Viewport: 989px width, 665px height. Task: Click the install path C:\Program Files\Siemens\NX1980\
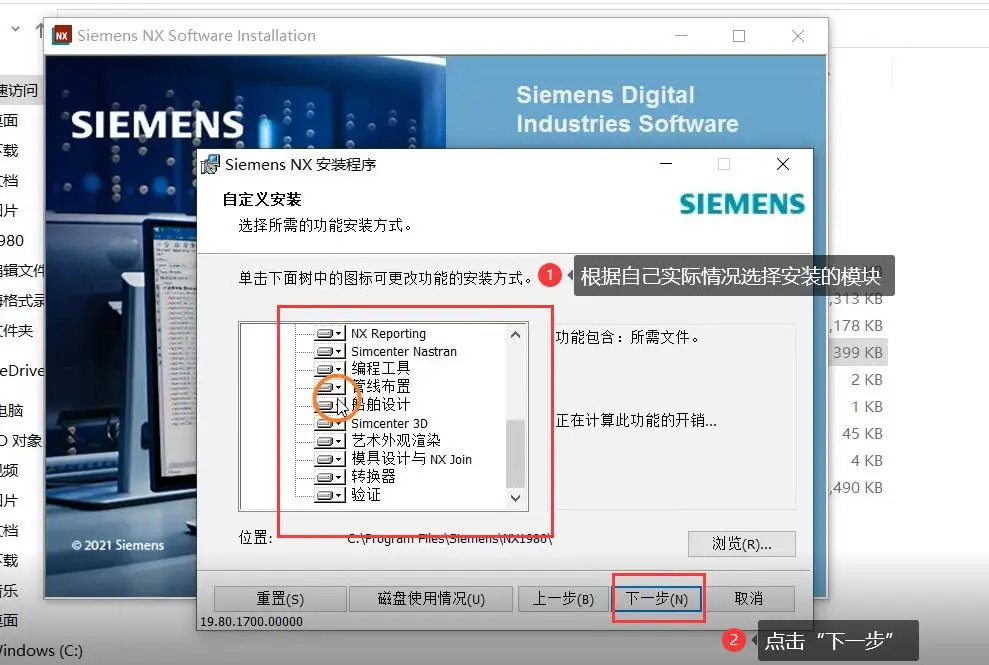point(450,539)
